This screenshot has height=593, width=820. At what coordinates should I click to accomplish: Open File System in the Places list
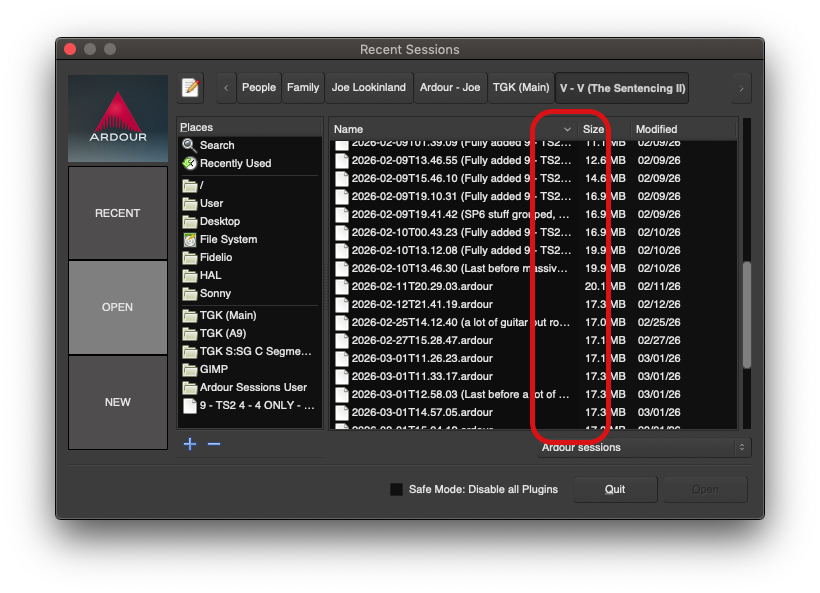228,239
